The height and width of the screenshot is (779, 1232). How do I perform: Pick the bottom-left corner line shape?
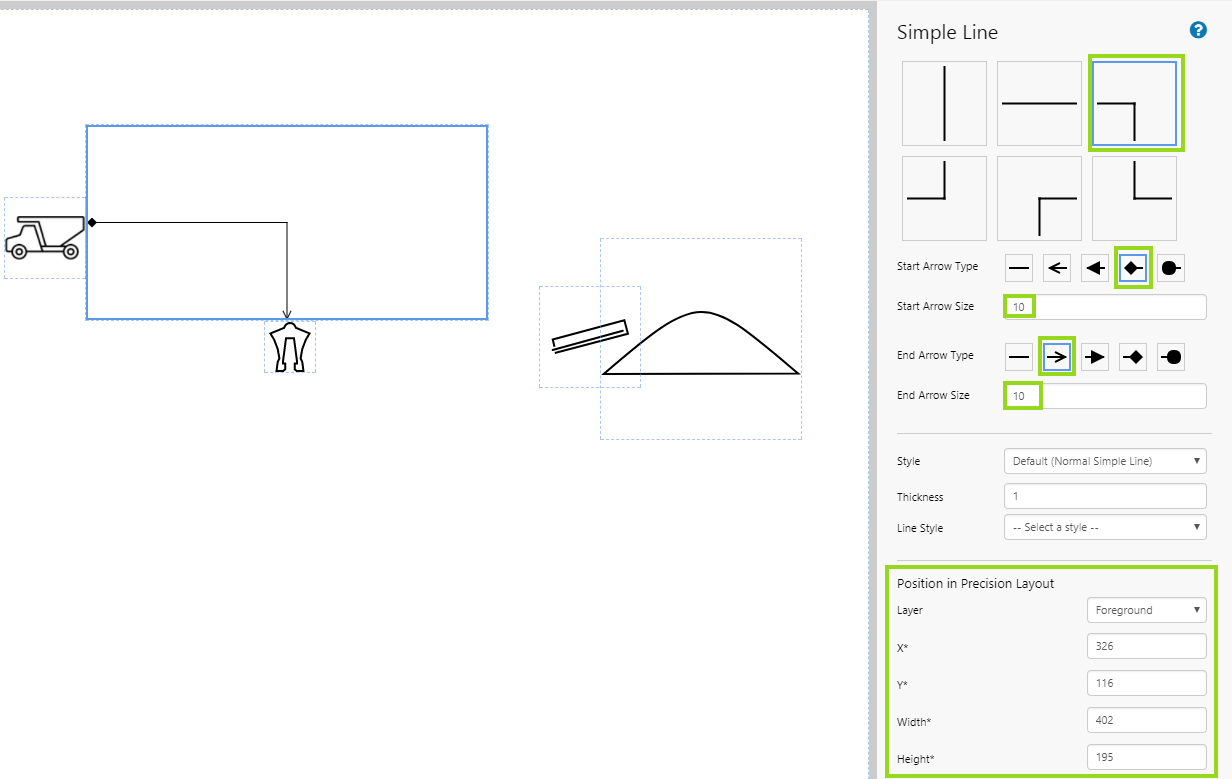tap(1134, 198)
